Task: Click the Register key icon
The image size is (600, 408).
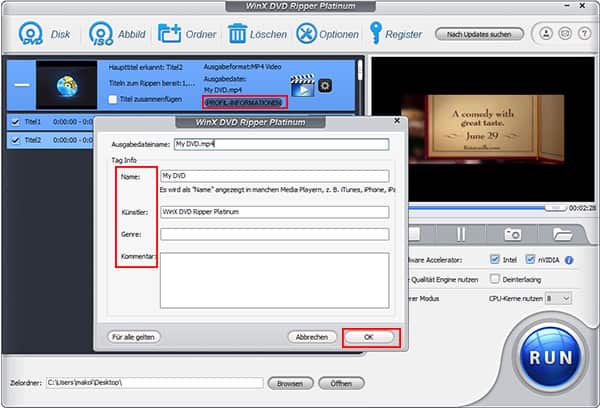Action: click(x=375, y=33)
